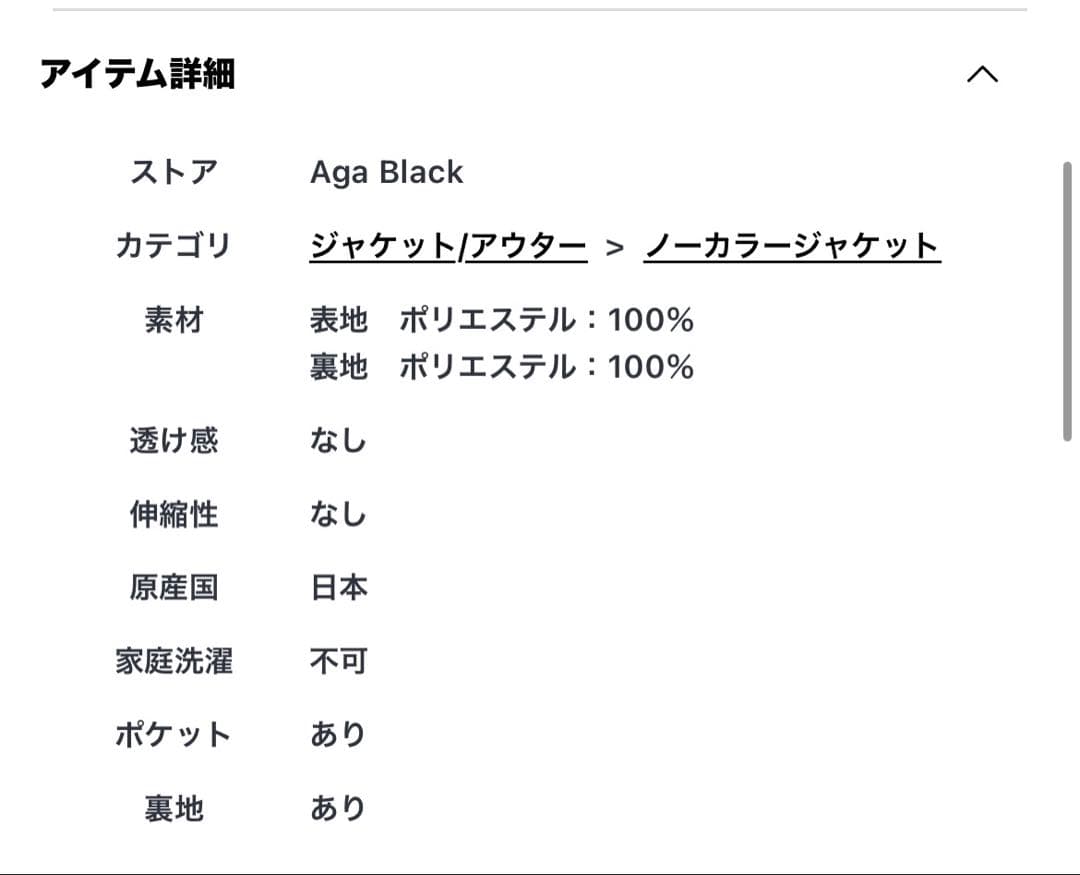Select the 素材 label
The height and width of the screenshot is (875, 1080).
pos(175,319)
